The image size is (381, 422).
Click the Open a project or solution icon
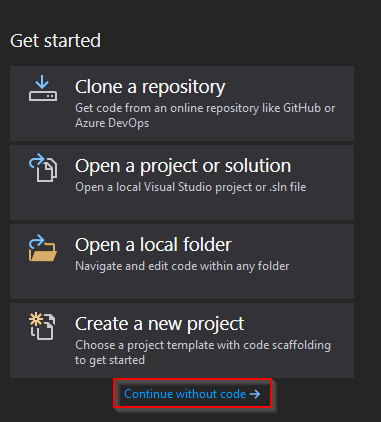43,168
